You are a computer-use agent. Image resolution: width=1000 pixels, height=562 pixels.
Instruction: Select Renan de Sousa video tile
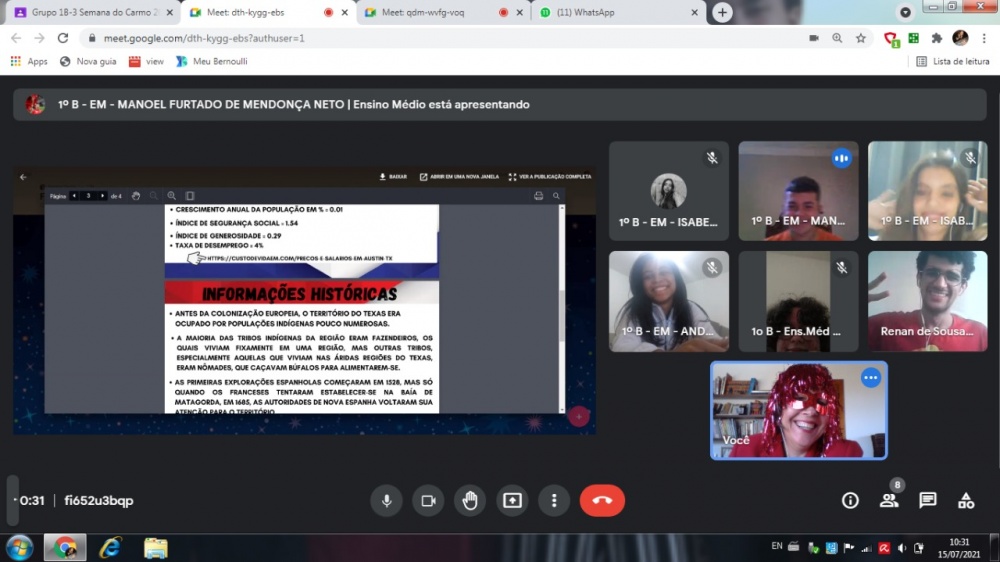(927, 301)
